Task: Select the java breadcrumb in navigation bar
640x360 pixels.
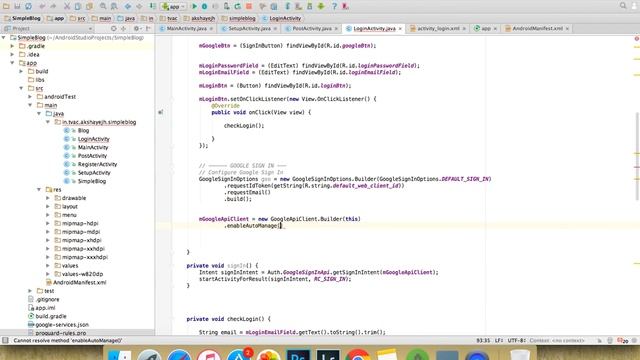Action: [126, 18]
